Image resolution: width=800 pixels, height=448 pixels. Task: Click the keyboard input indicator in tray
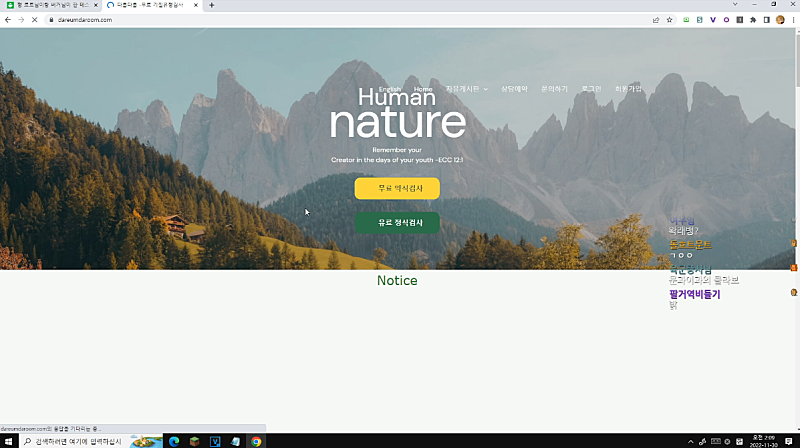pyautogui.click(x=716, y=442)
